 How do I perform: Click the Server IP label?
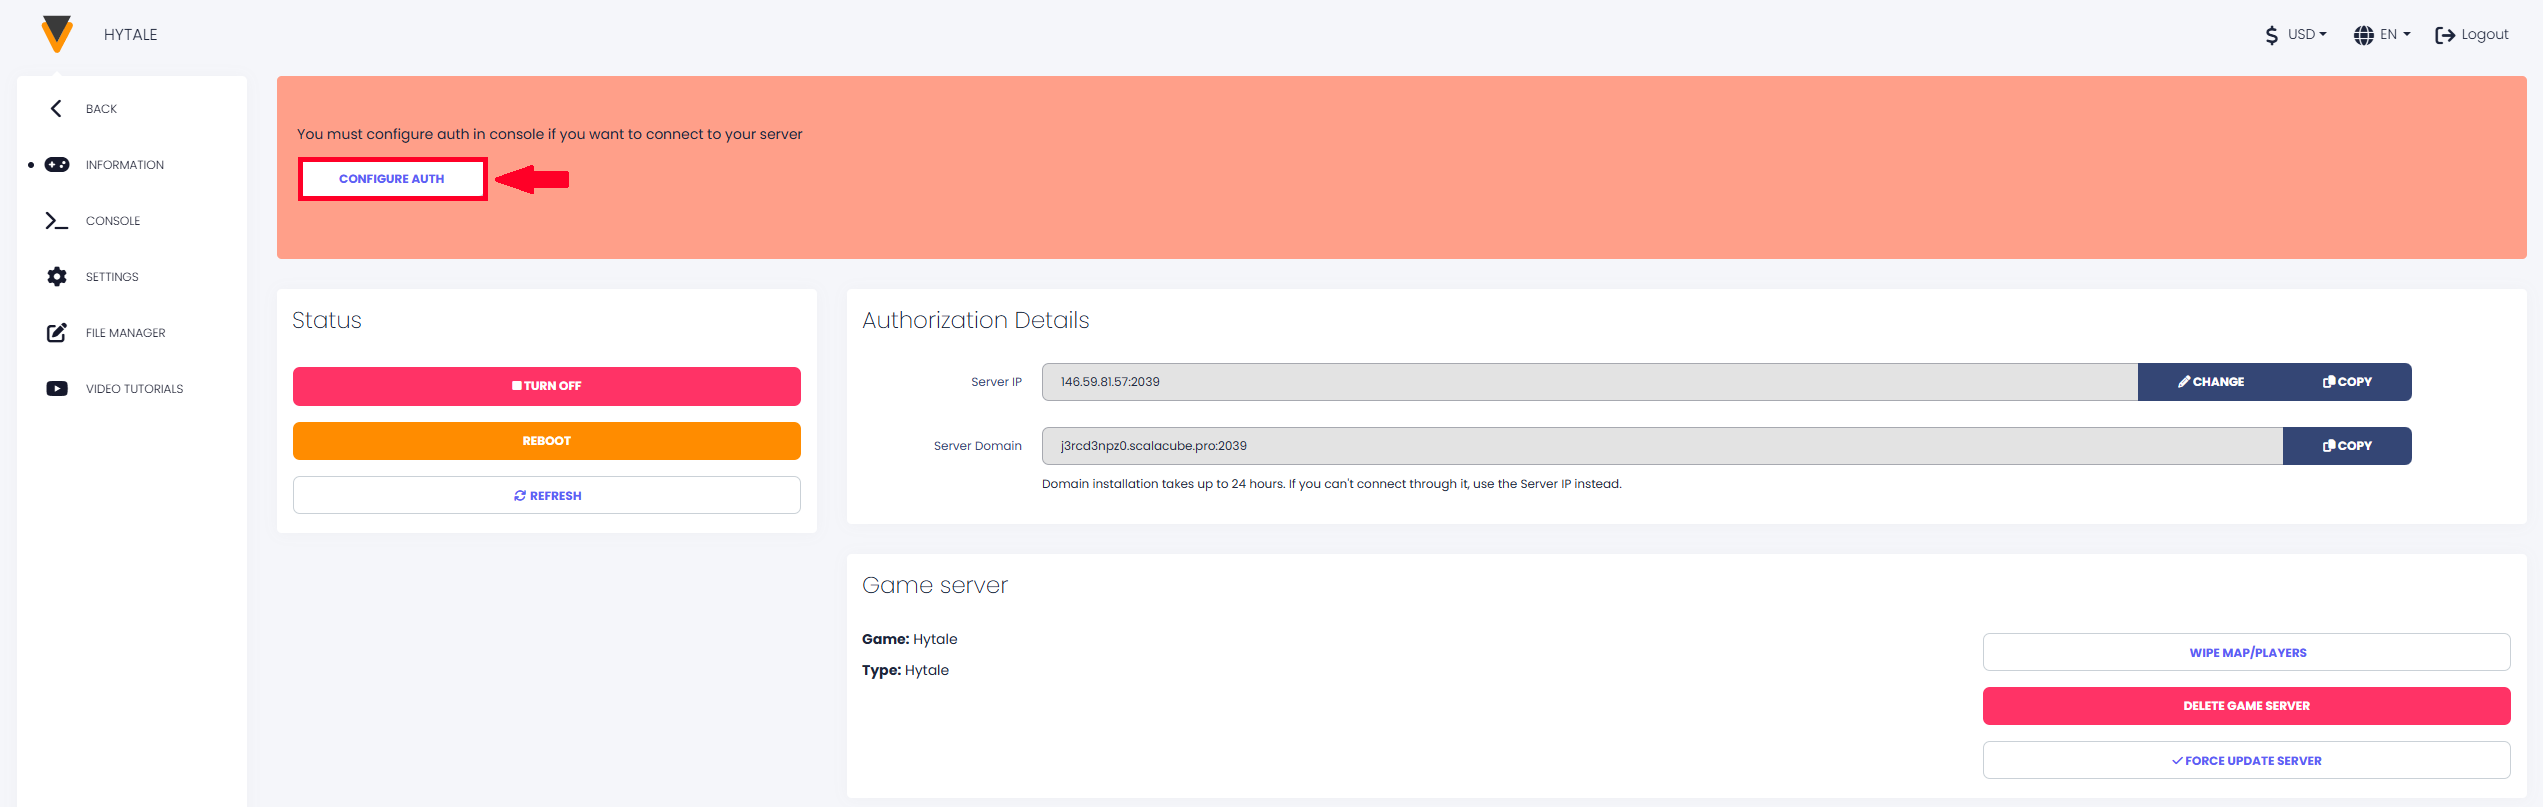(996, 382)
